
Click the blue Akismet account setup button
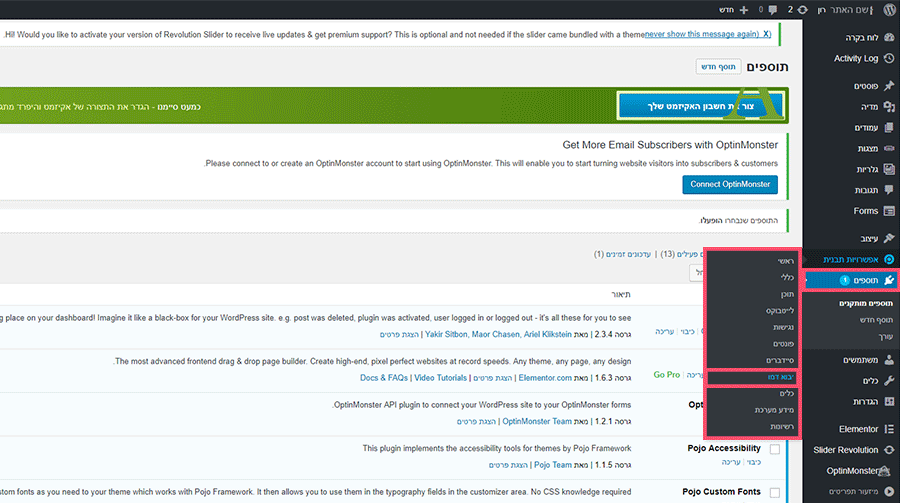(x=700, y=106)
